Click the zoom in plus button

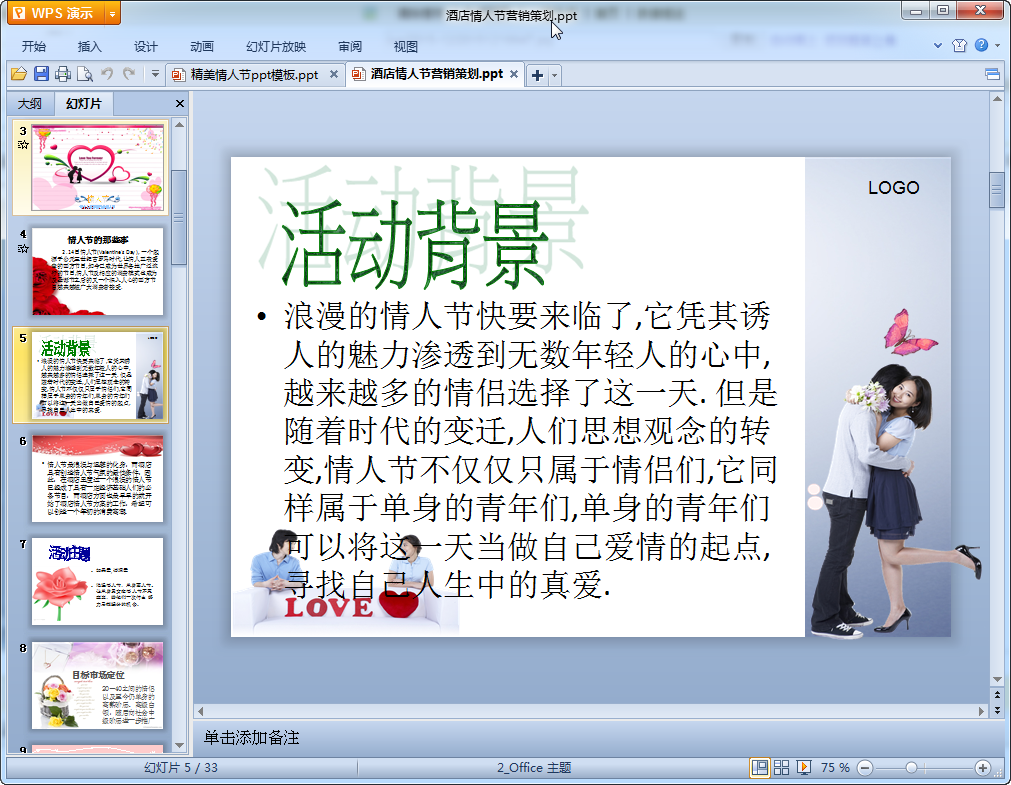pyautogui.click(x=983, y=768)
